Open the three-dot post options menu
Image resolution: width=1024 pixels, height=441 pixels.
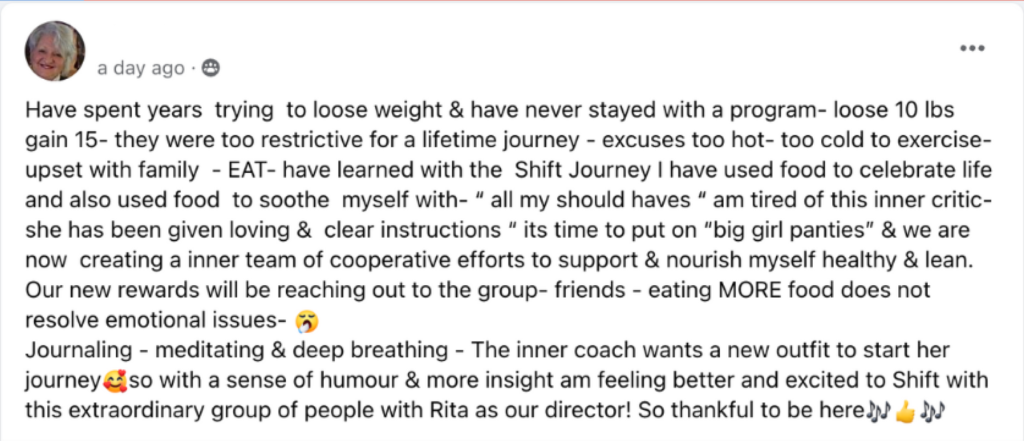(x=971, y=48)
